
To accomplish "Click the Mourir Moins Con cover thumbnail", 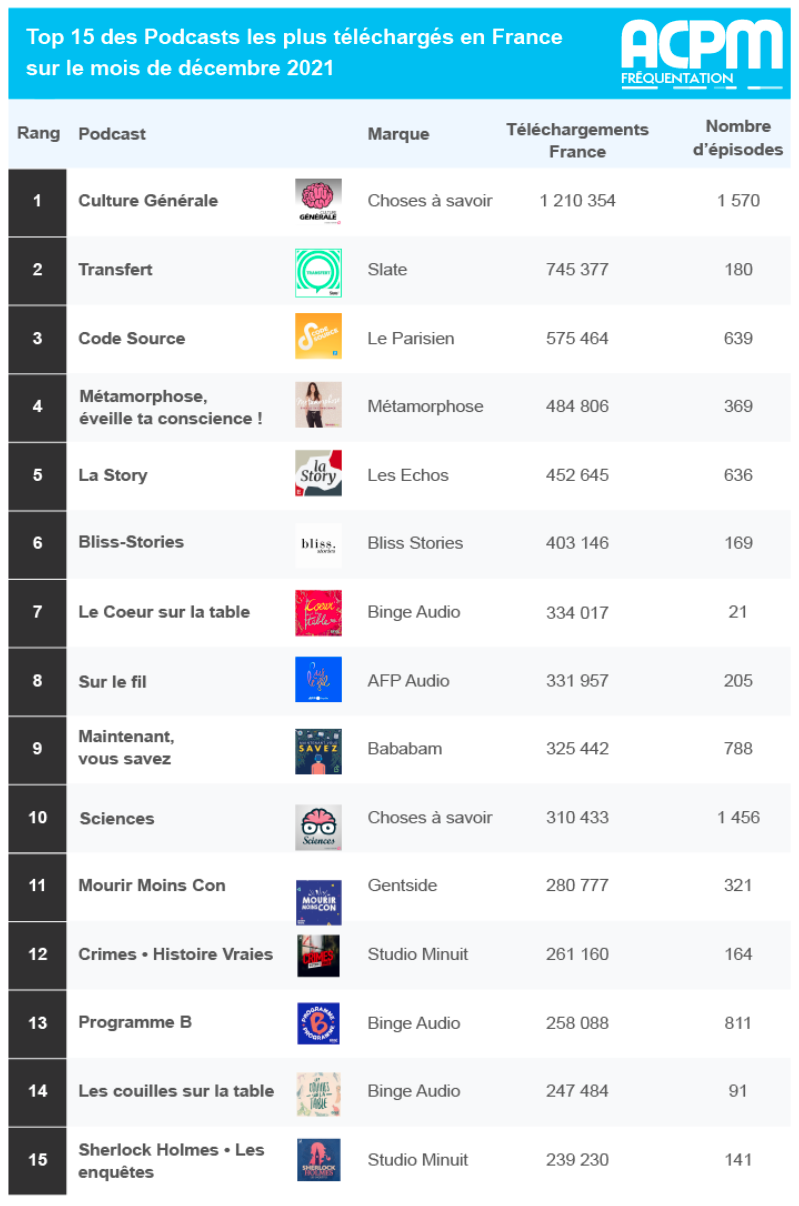I will click(x=318, y=902).
